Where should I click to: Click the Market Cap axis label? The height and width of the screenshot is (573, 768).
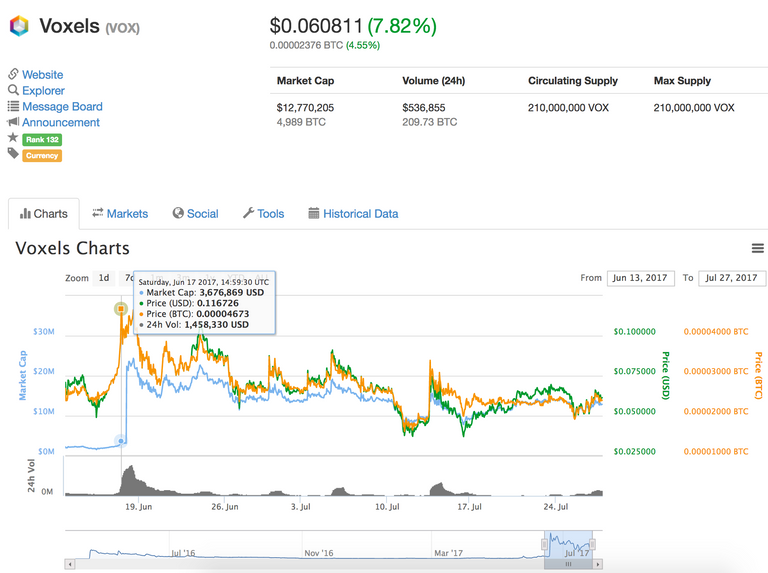[23, 376]
